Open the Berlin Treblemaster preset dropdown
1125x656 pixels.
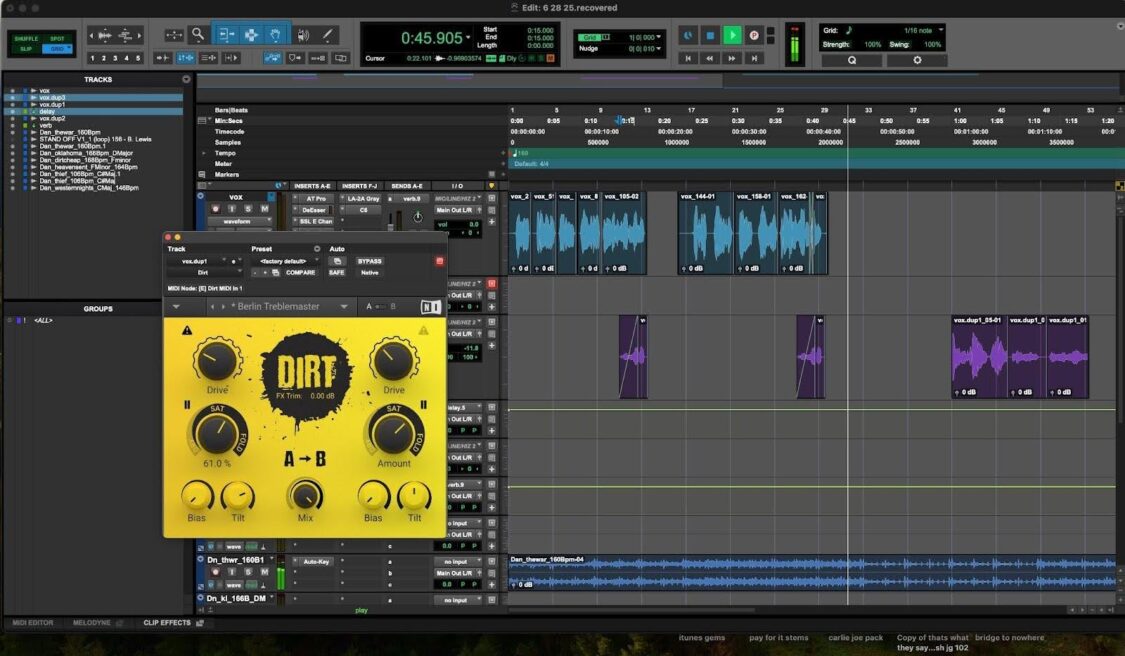coord(345,306)
